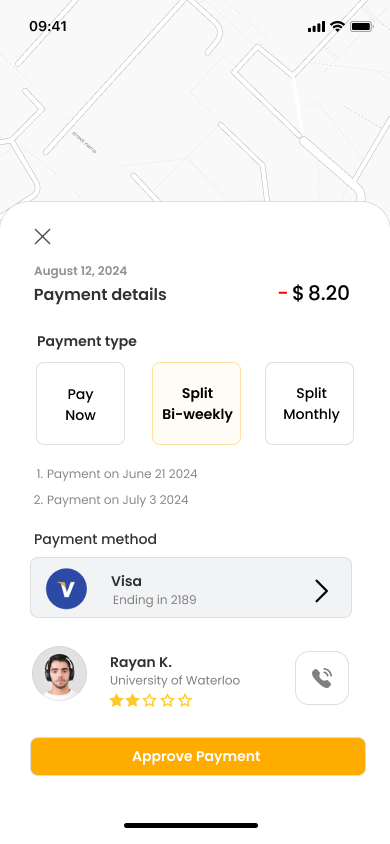Tap the Visa logo icon
This screenshot has height=844, width=390.
(x=66, y=588)
